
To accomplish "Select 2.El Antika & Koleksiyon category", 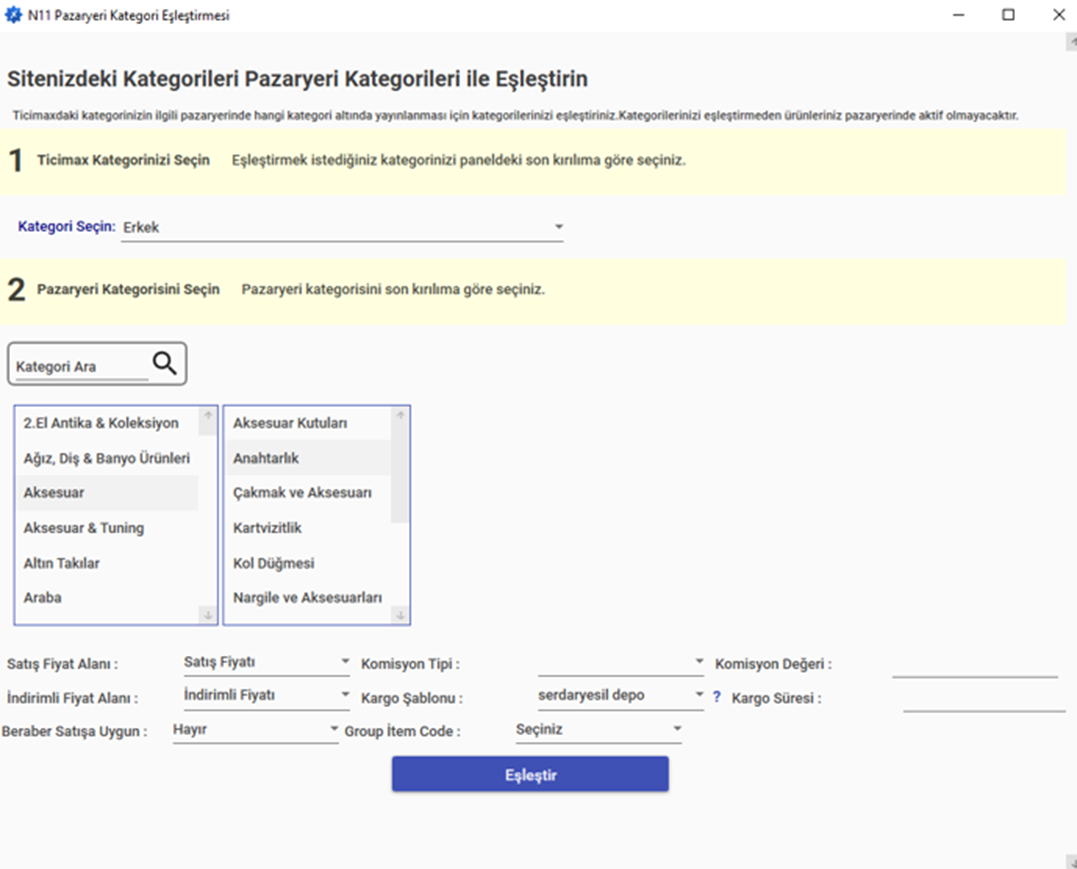I will [x=107, y=423].
